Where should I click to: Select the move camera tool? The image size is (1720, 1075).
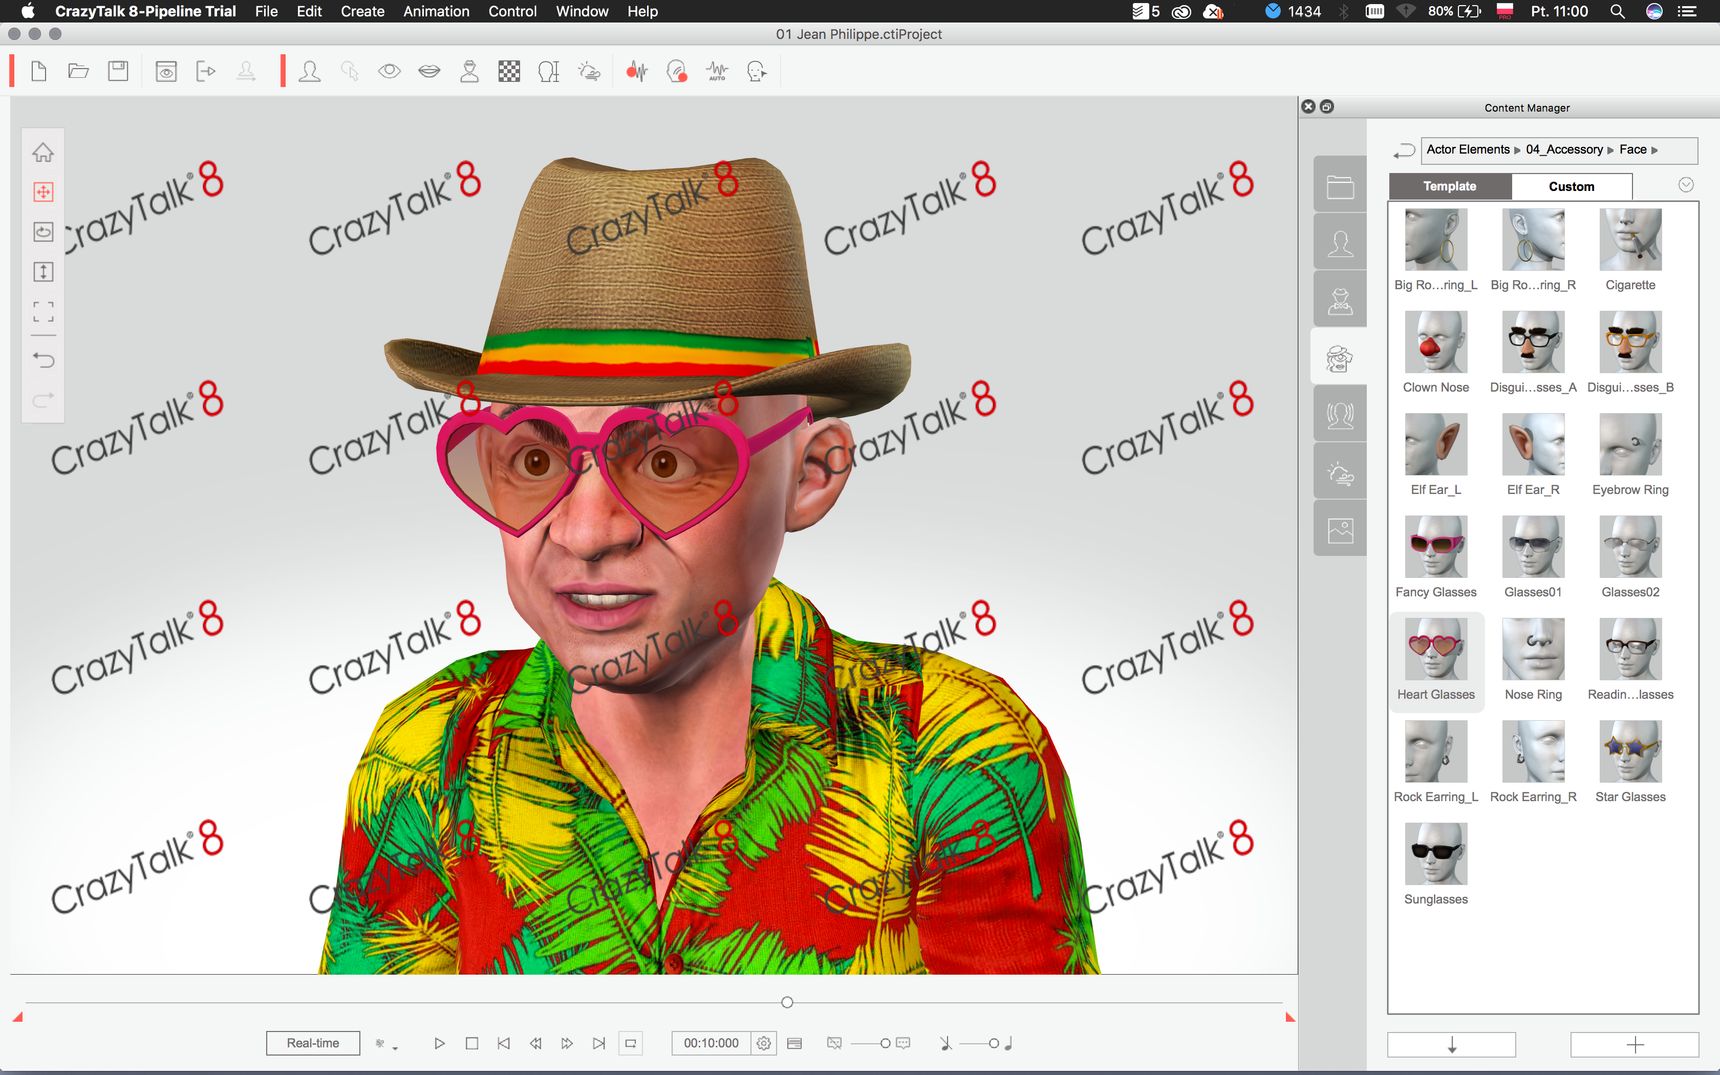[43, 192]
